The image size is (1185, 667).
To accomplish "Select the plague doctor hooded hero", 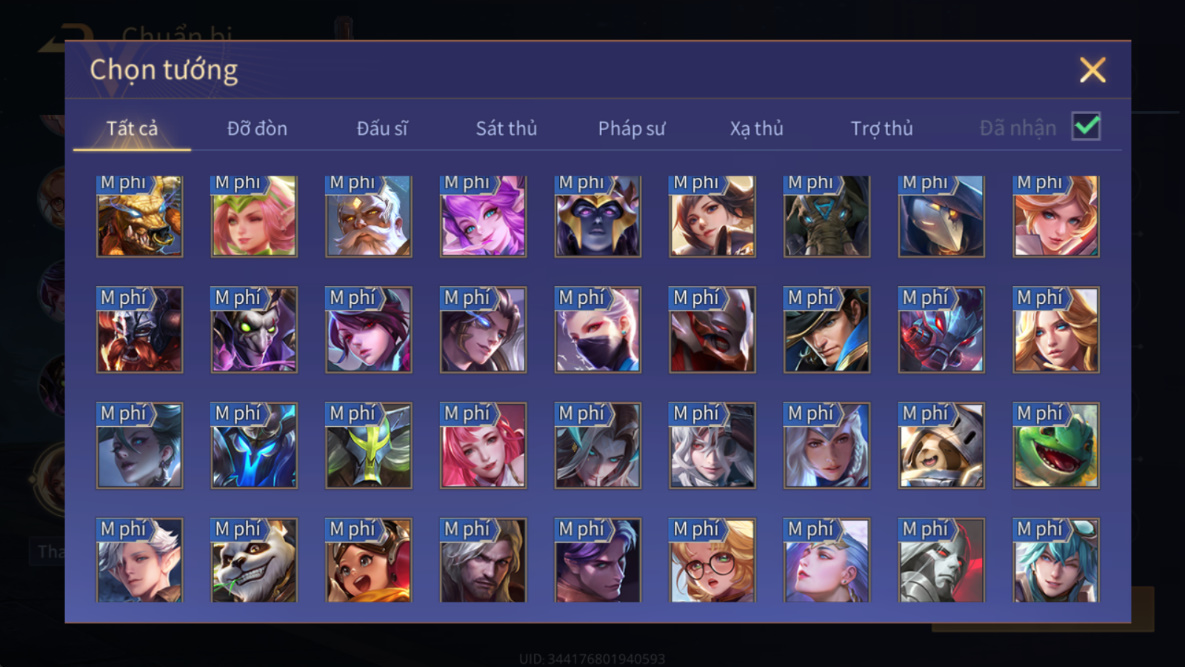I will [941, 216].
